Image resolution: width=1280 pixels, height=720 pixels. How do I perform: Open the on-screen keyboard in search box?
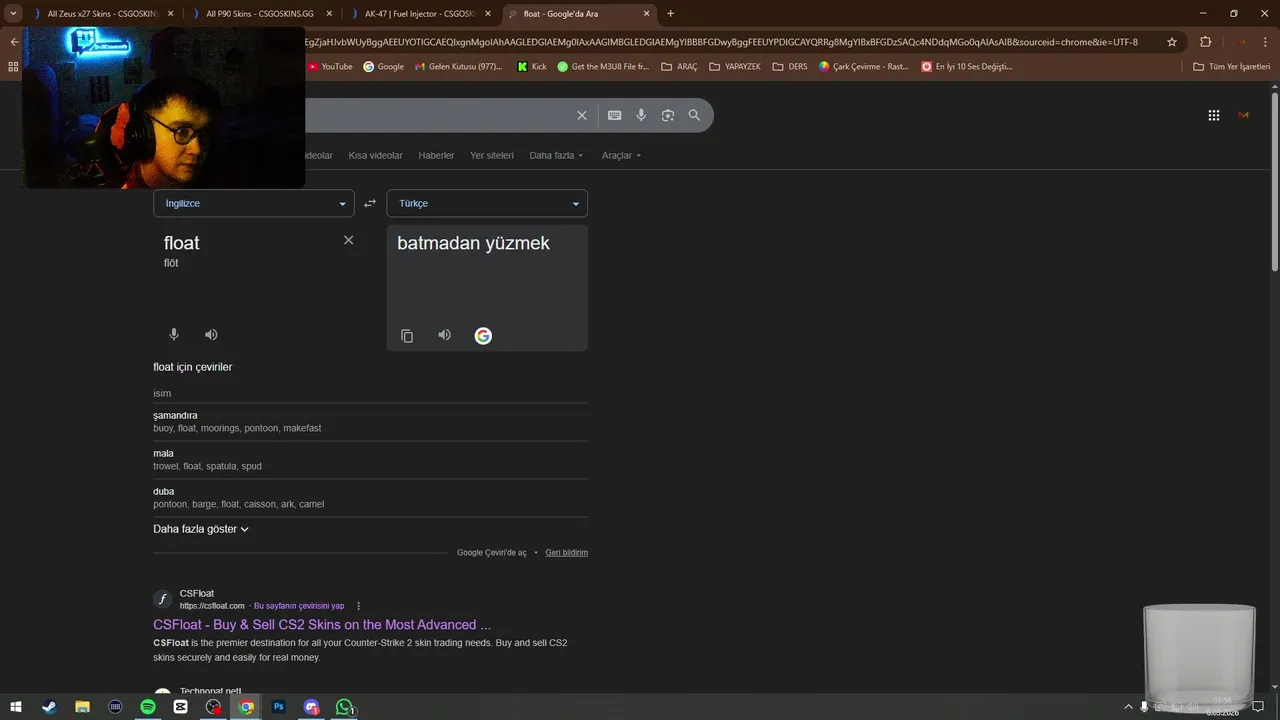(x=615, y=115)
